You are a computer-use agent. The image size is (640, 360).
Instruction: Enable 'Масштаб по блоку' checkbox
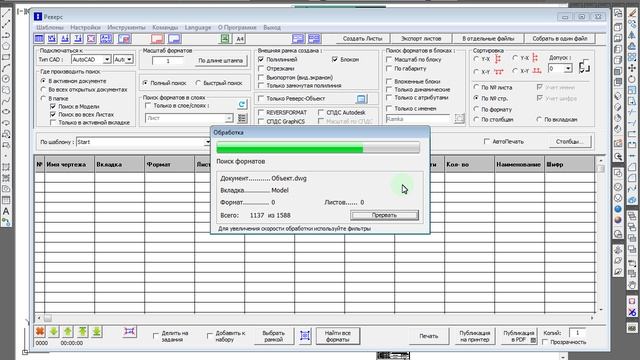(x=389, y=60)
